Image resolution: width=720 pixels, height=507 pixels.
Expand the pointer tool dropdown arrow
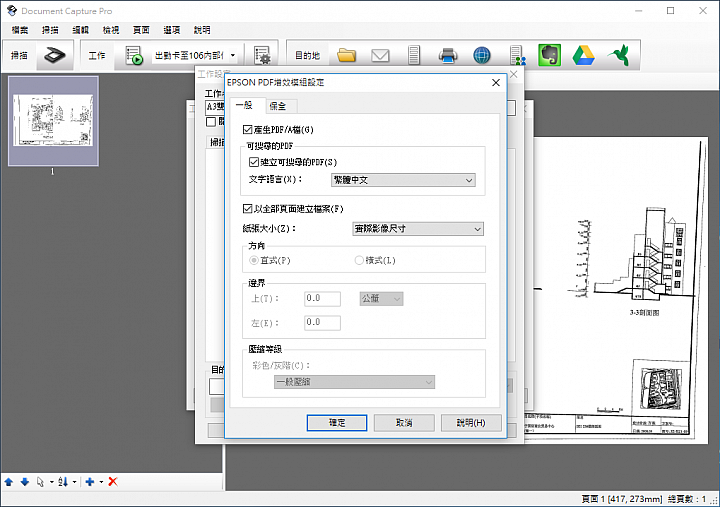(51, 482)
